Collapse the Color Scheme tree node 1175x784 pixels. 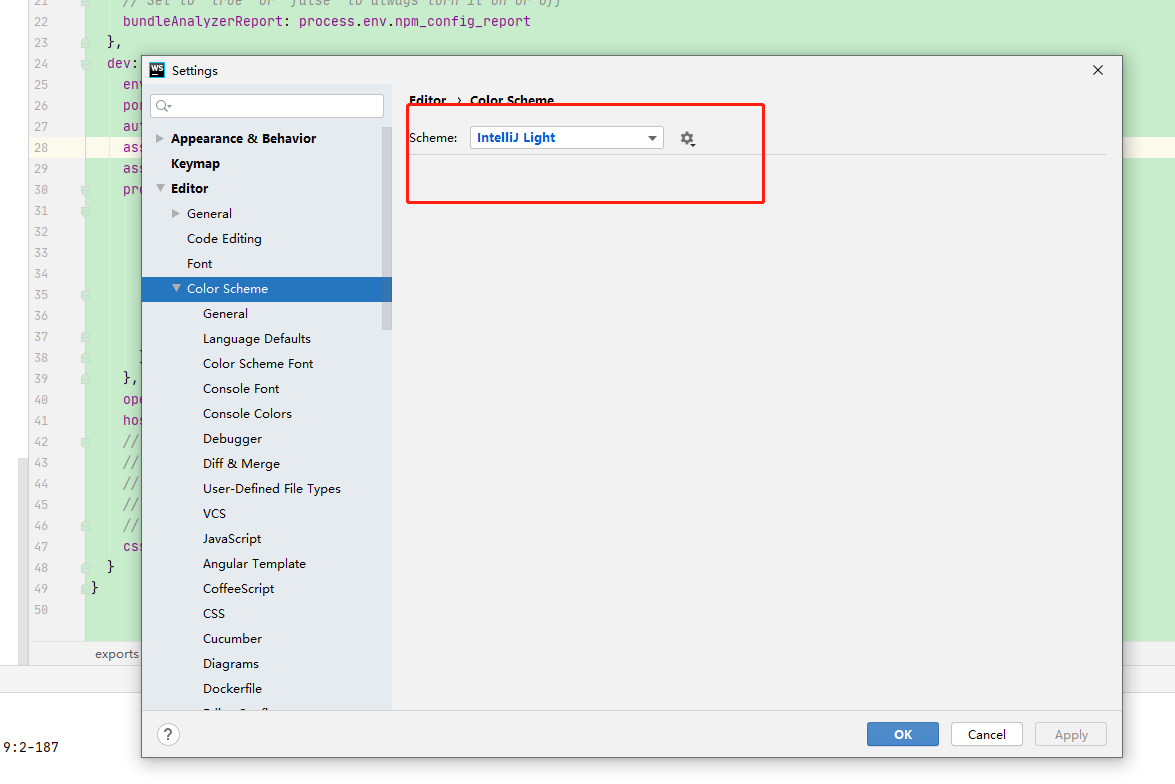pos(177,288)
